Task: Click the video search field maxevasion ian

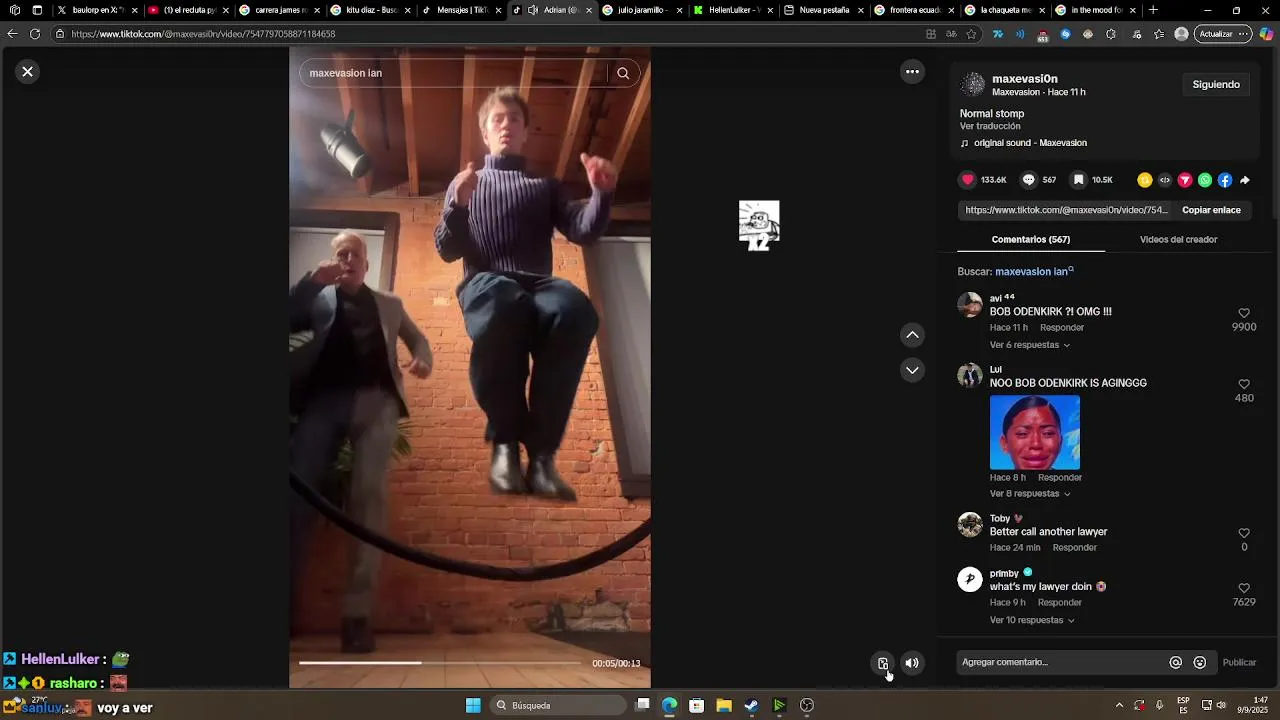Action: click(x=455, y=73)
